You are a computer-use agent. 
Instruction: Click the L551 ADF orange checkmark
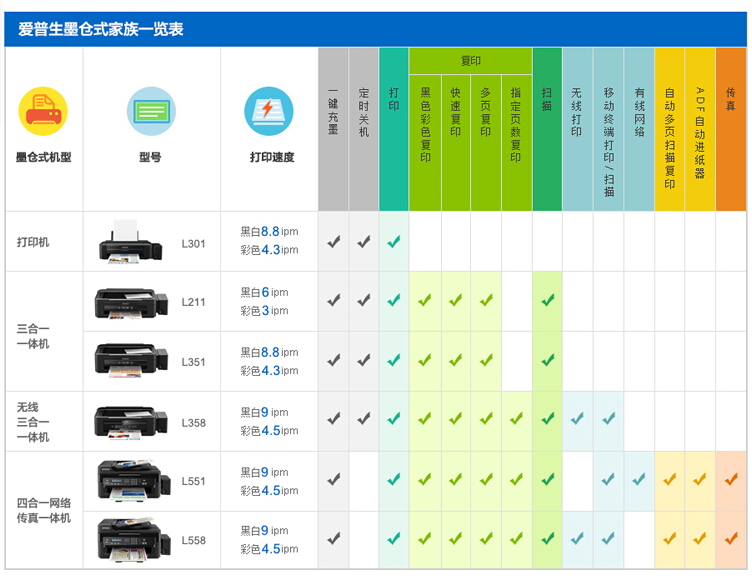[700, 479]
